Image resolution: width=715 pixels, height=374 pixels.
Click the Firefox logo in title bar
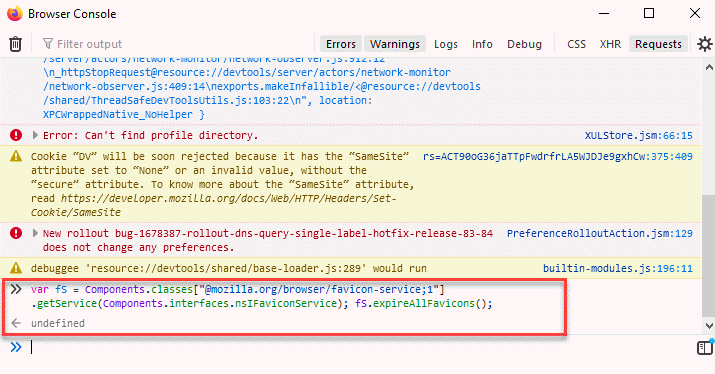pos(15,13)
